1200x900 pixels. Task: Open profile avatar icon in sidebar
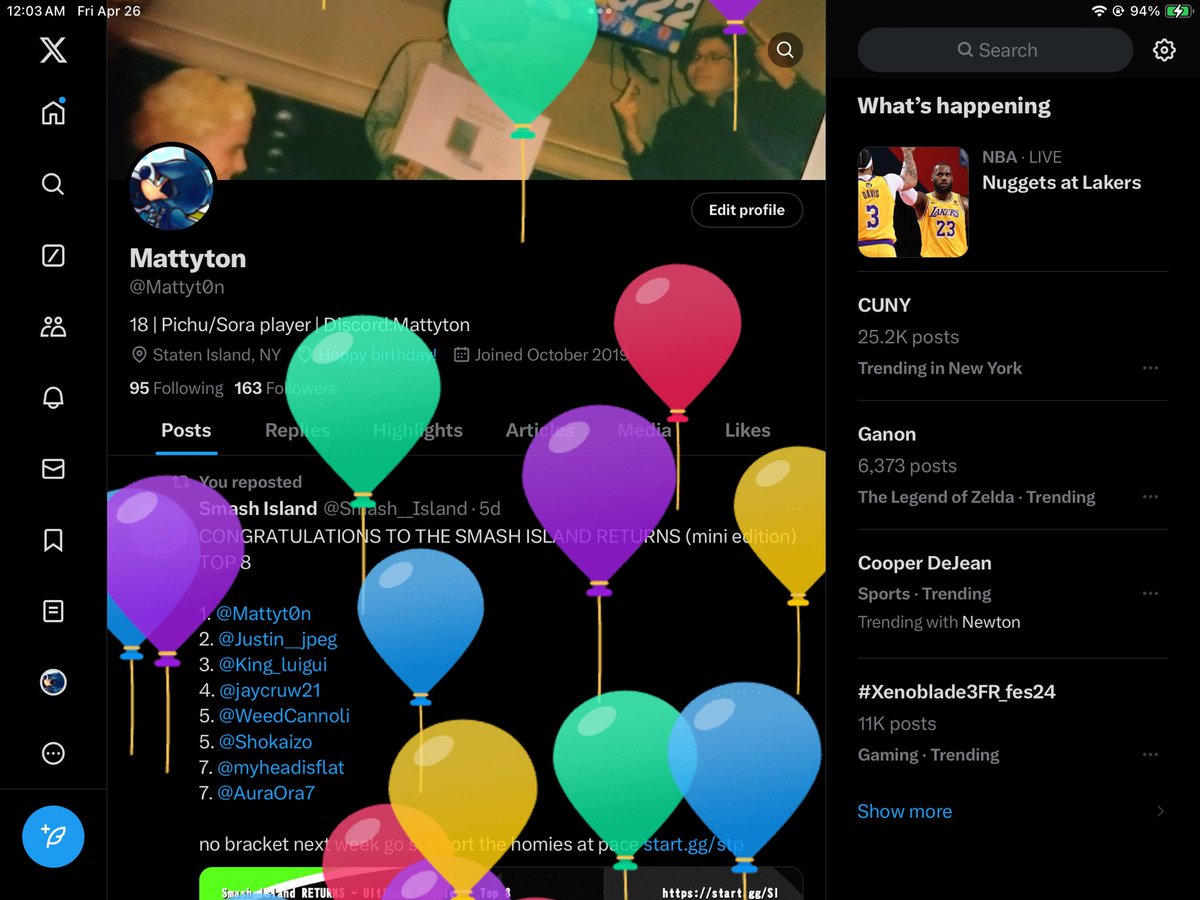pyautogui.click(x=53, y=683)
